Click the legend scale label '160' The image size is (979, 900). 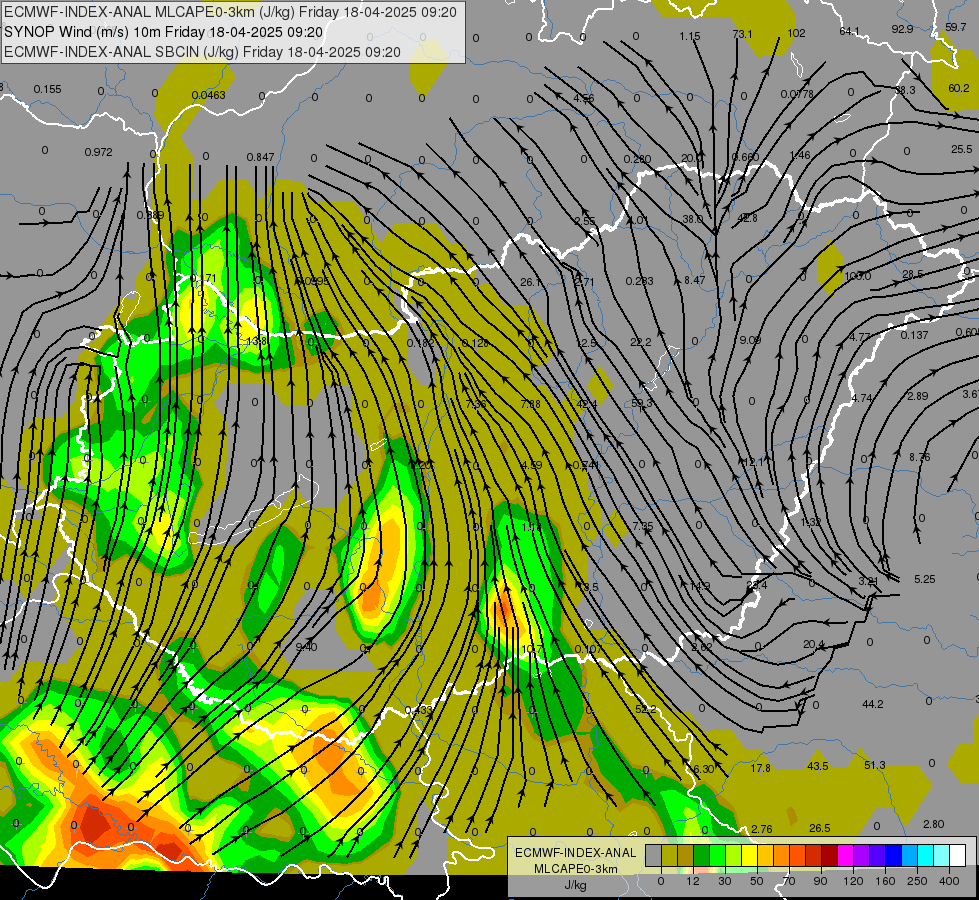pos(885,881)
